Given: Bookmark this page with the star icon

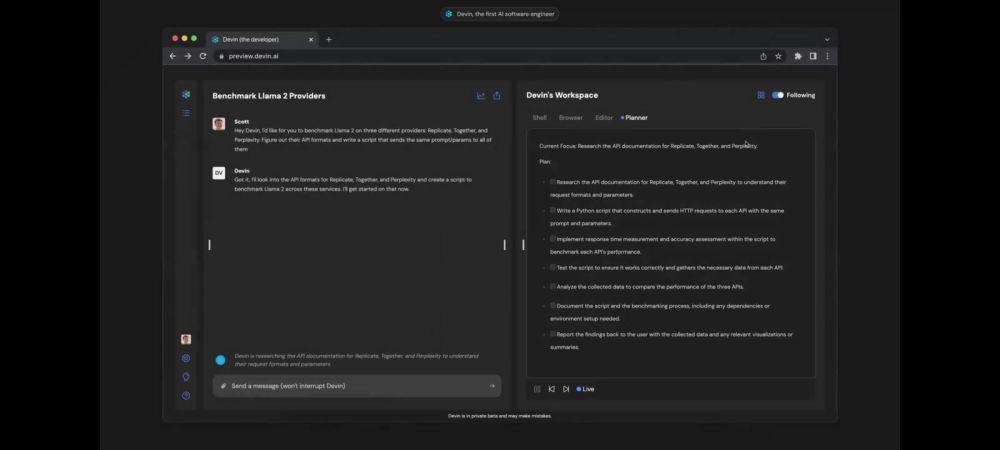Looking at the screenshot, I should (778, 56).
